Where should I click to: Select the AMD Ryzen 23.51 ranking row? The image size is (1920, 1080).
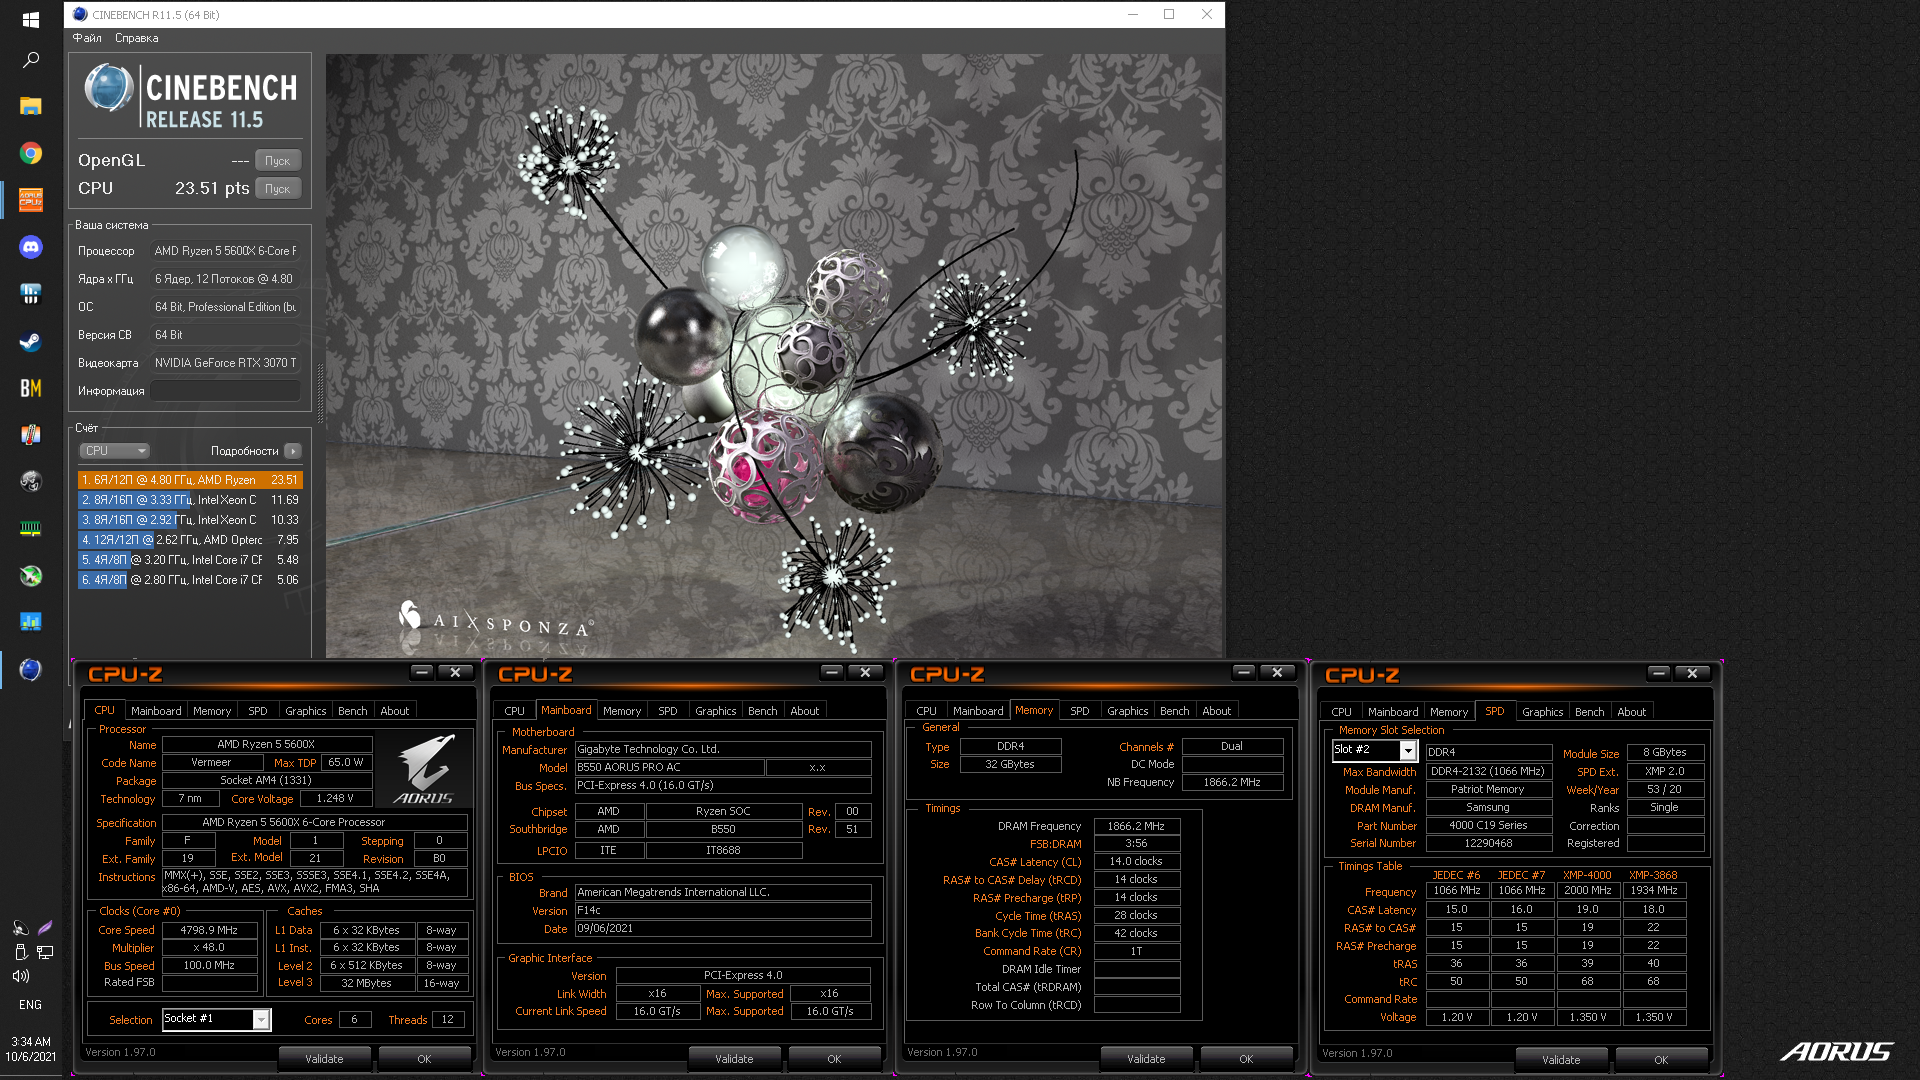point(190,480)
